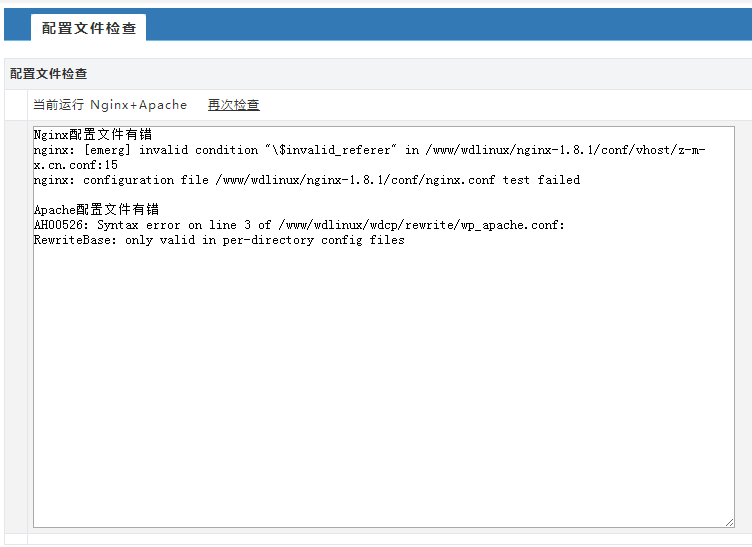This screenshot has width=752, height=547.
Task: Click the x.cn.conf:15 text
Action: (76, 165)
